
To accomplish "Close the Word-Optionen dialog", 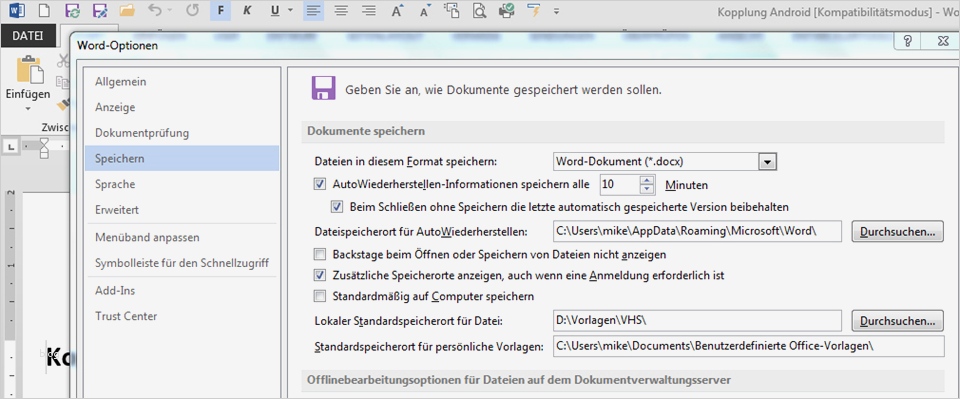I will pyautogui.click(x=943, y=41).
